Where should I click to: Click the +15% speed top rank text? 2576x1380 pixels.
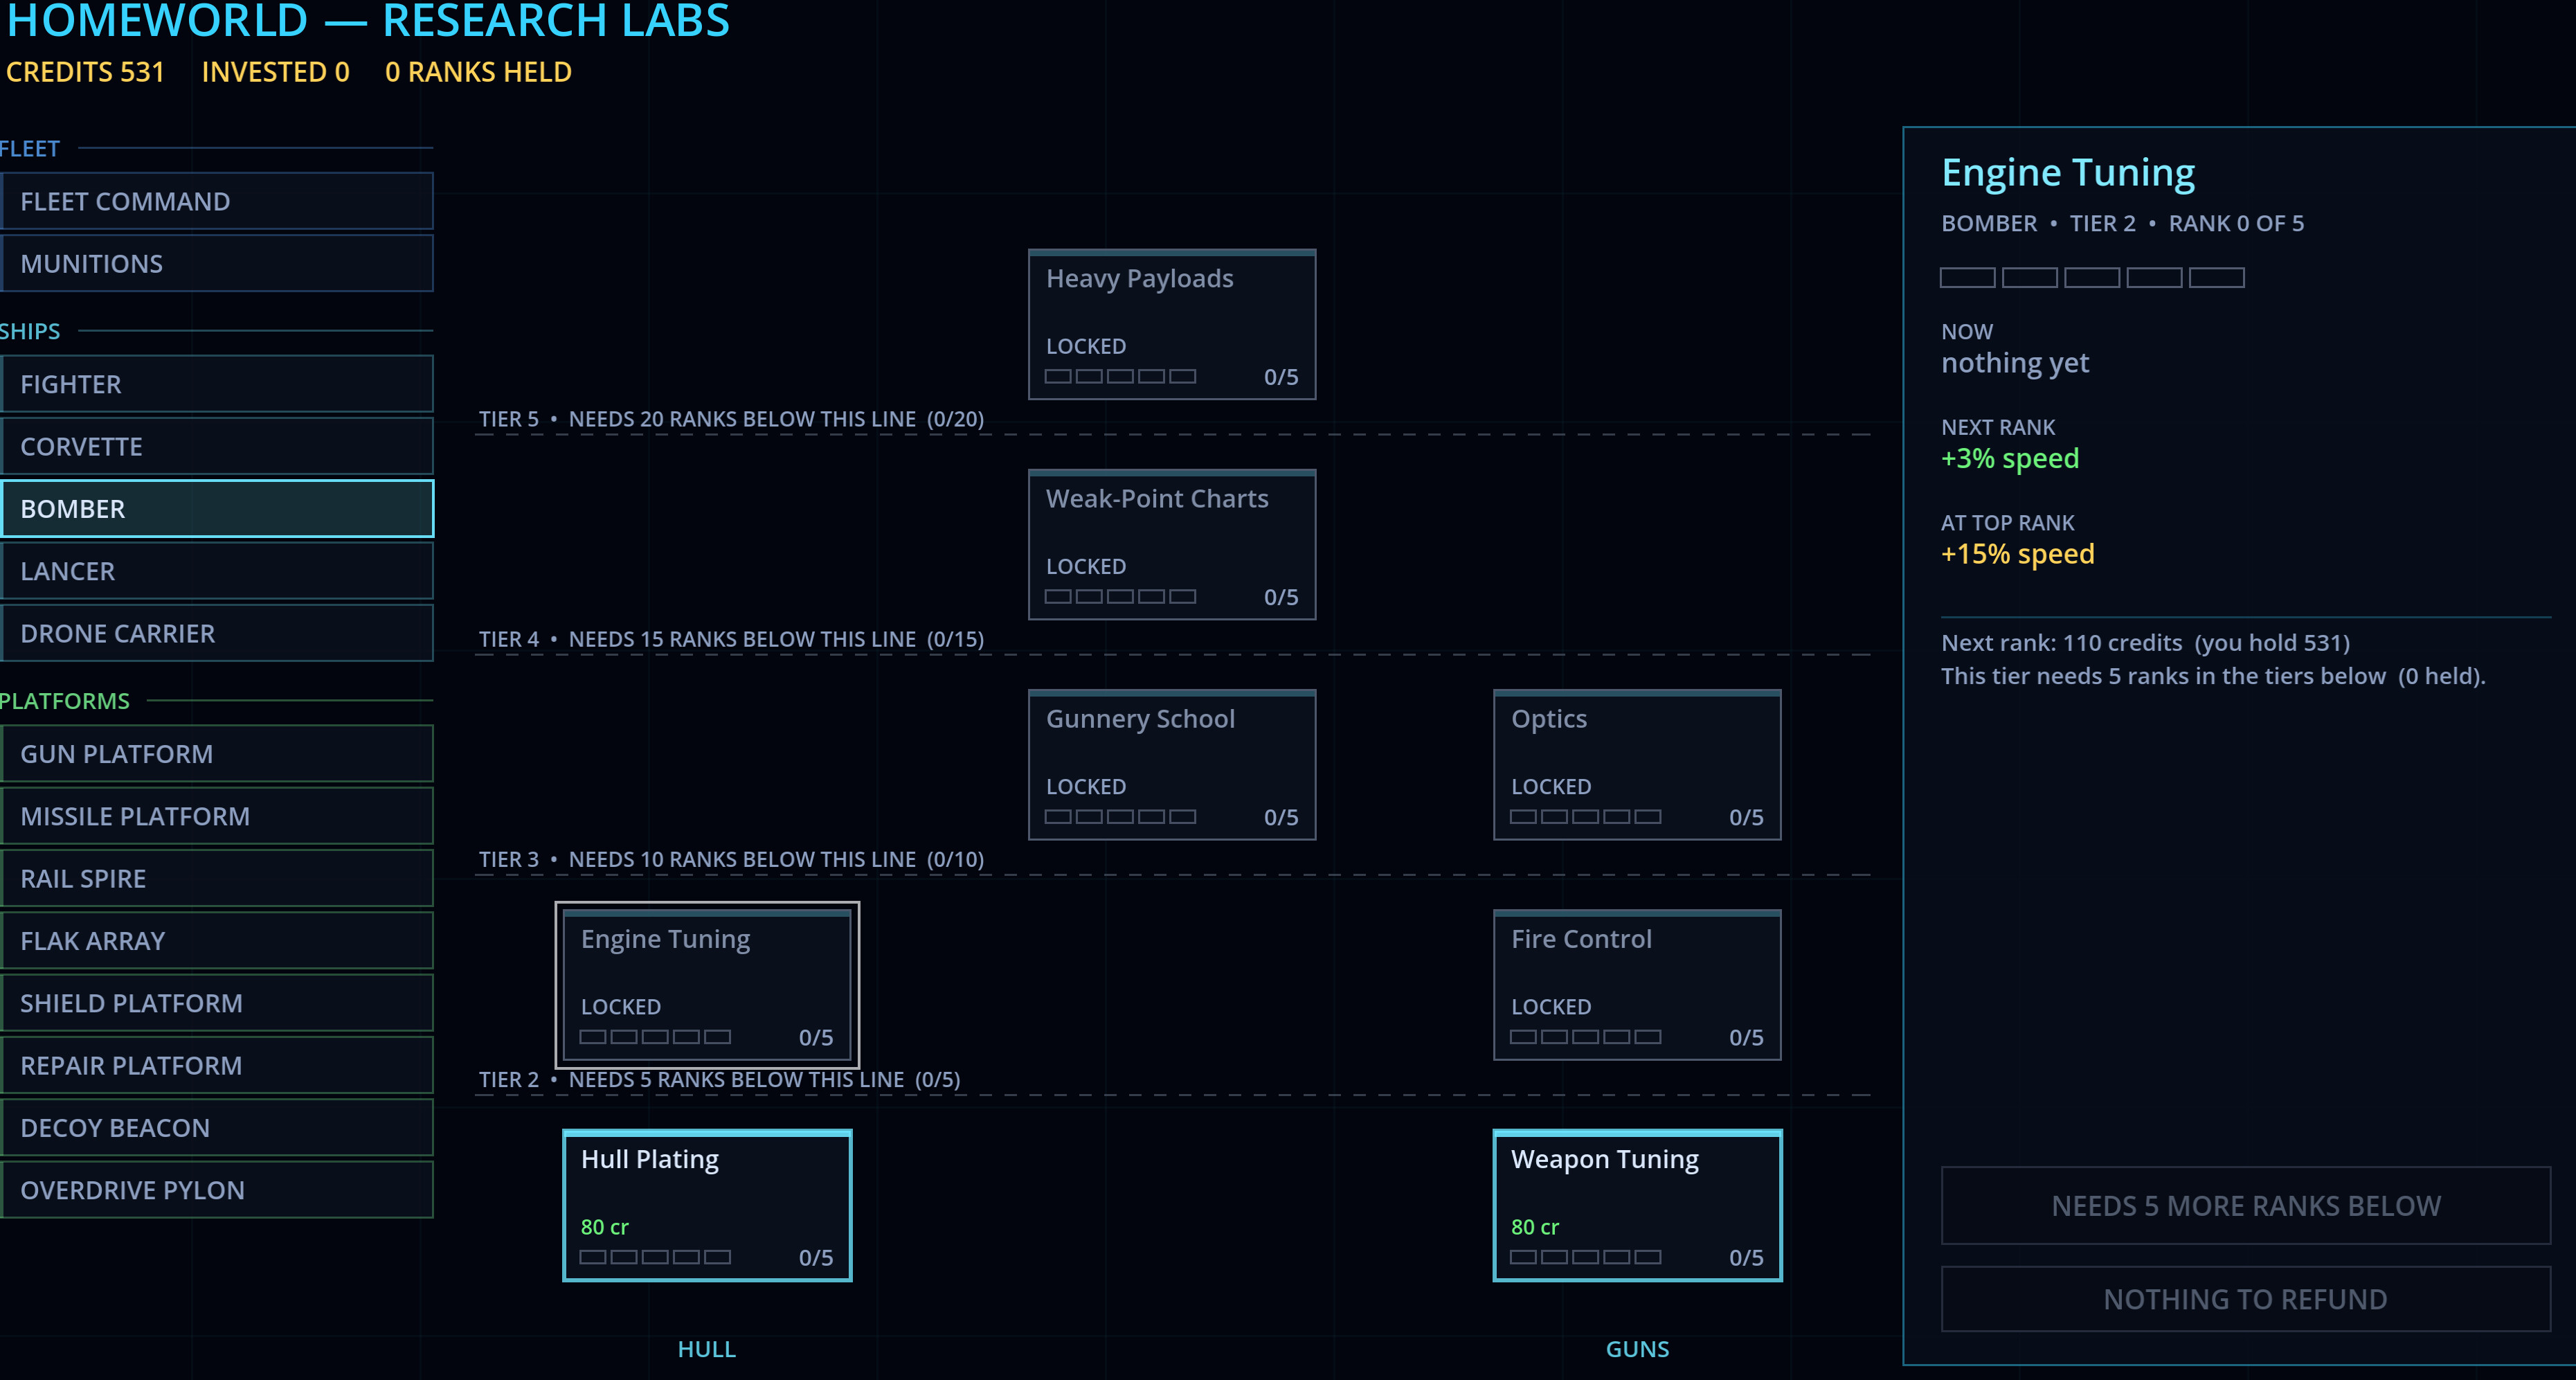[x=2017, y=553]
